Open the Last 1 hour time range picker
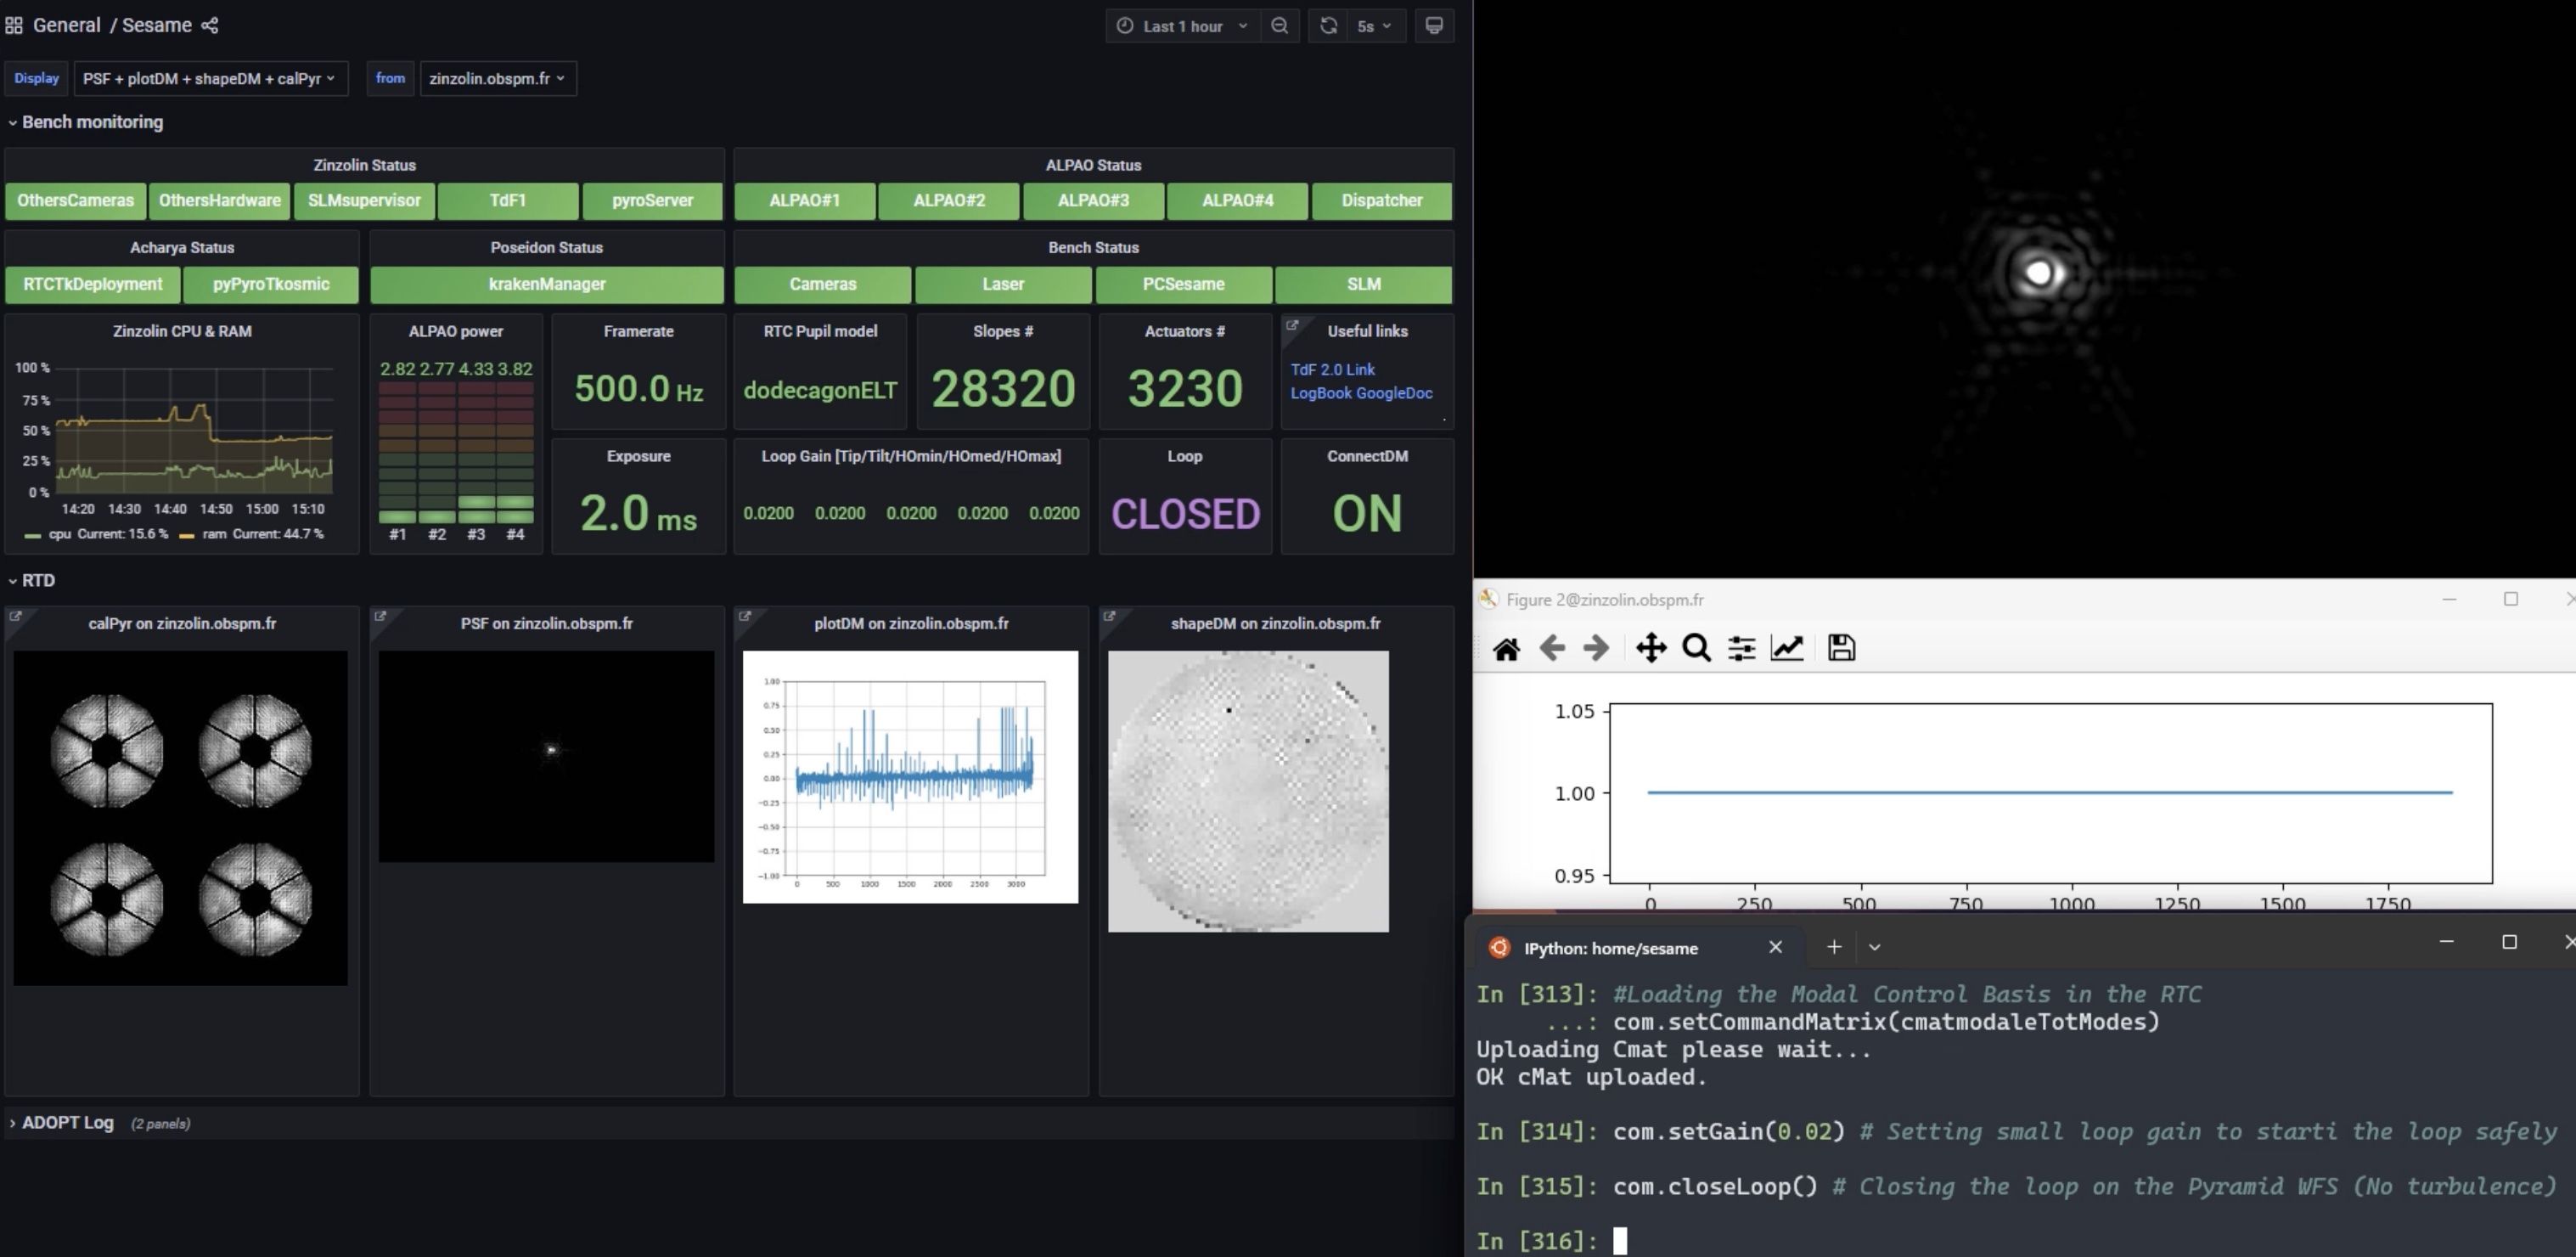 (1182, 26)
